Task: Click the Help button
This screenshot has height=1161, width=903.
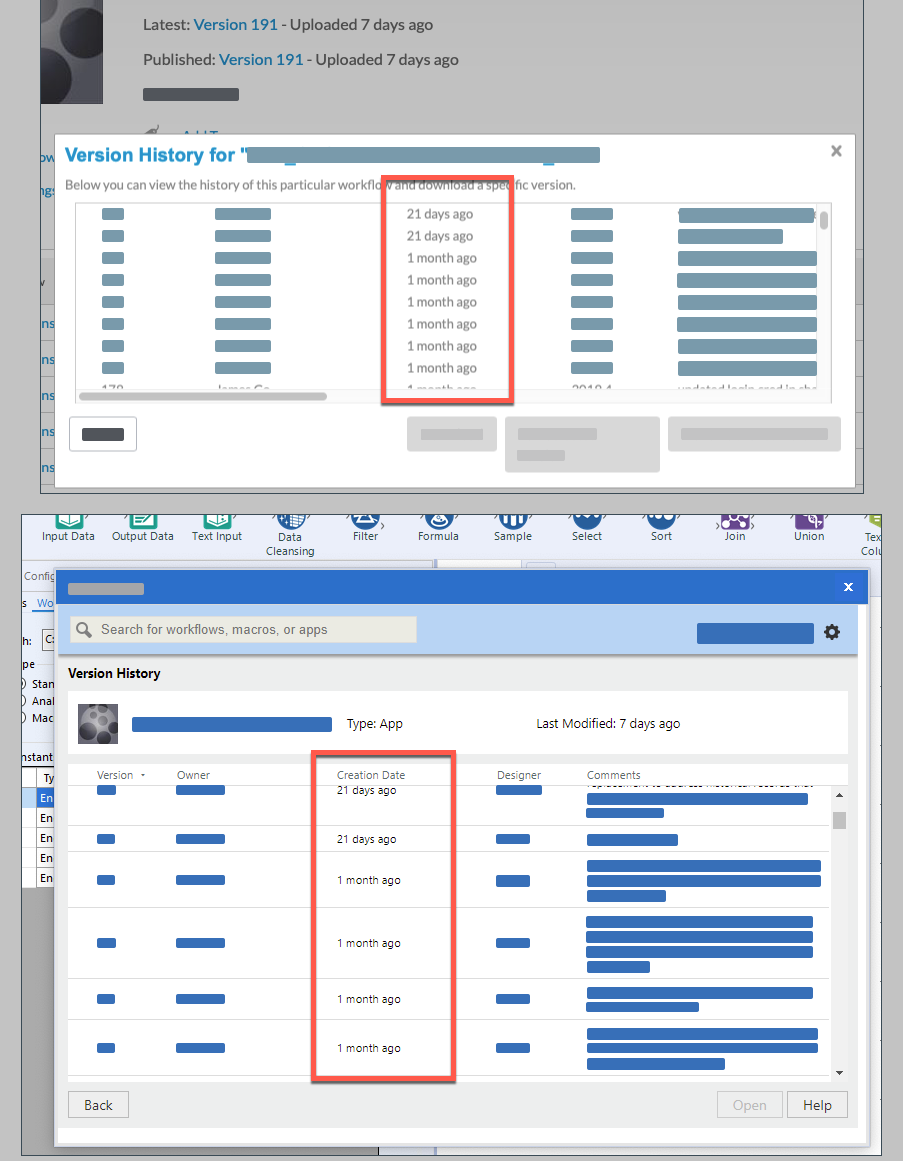Action: 816,1104
